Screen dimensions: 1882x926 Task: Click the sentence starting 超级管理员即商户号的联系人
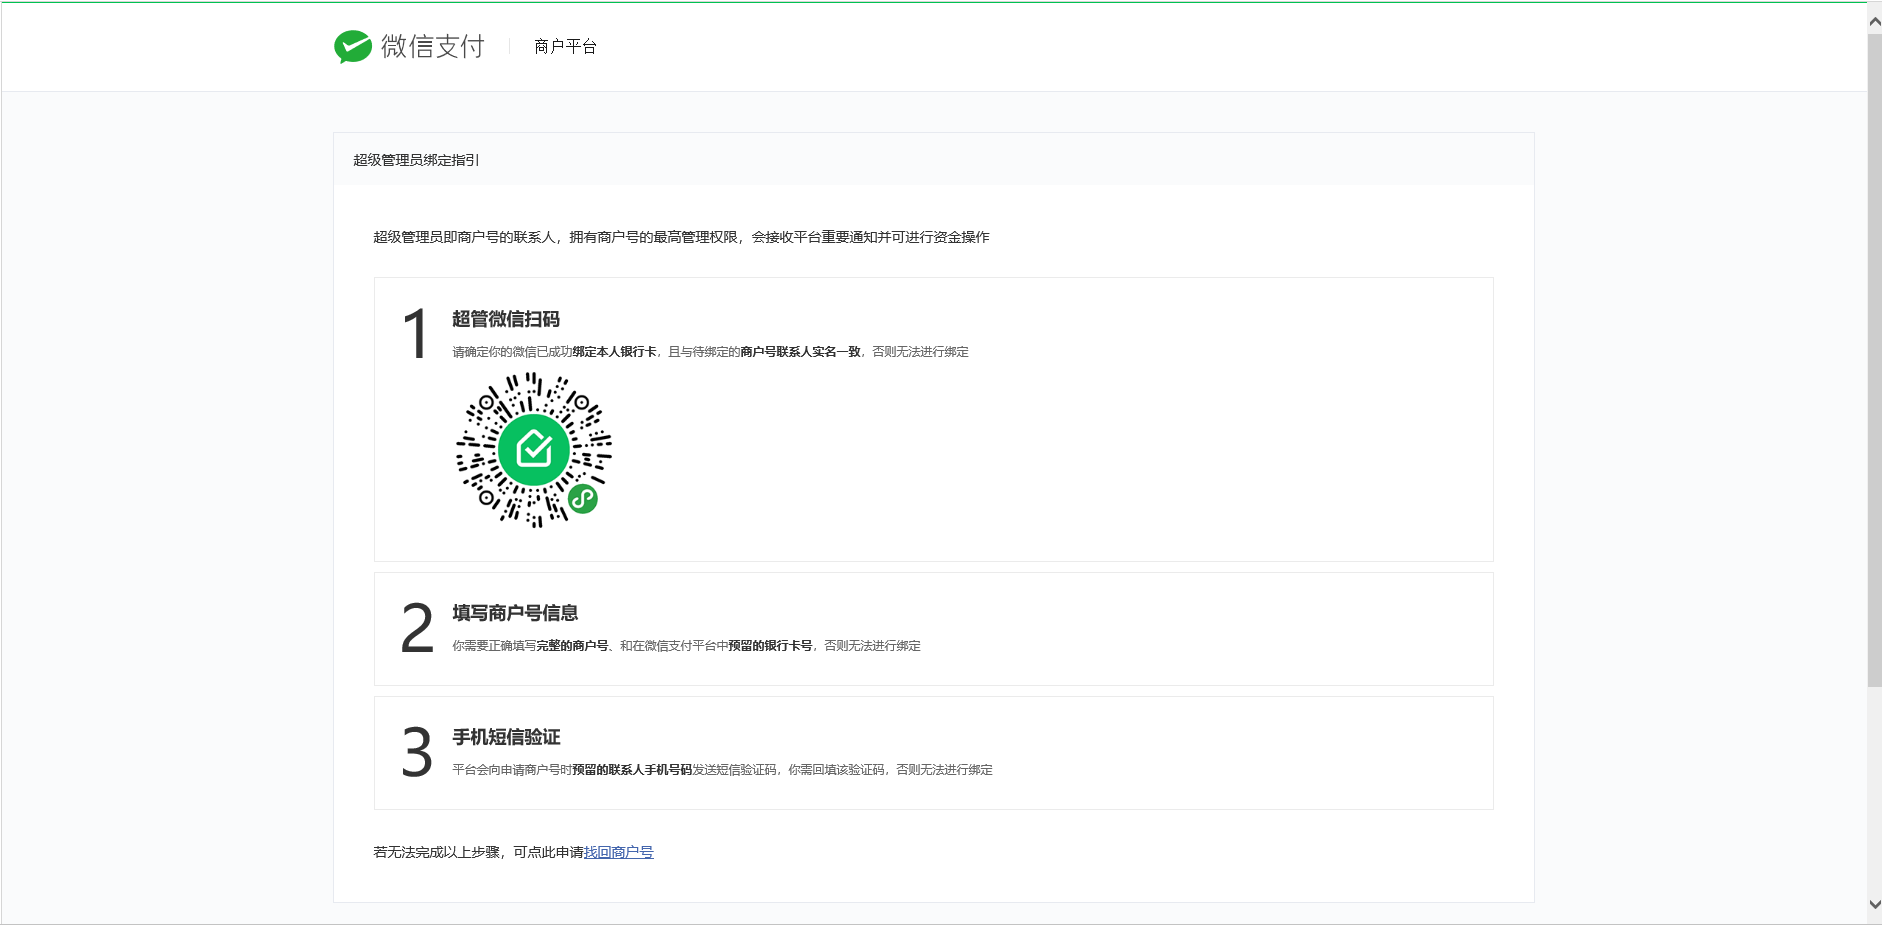[x=681, y=237]
